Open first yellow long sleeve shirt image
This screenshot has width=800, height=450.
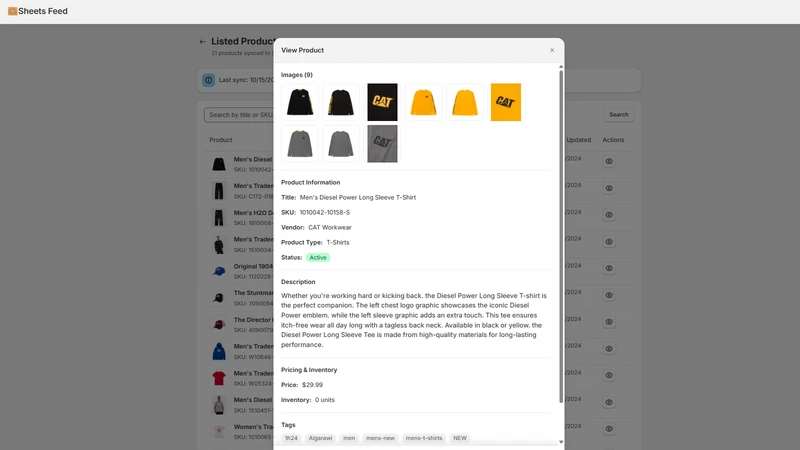coord(423,102)
